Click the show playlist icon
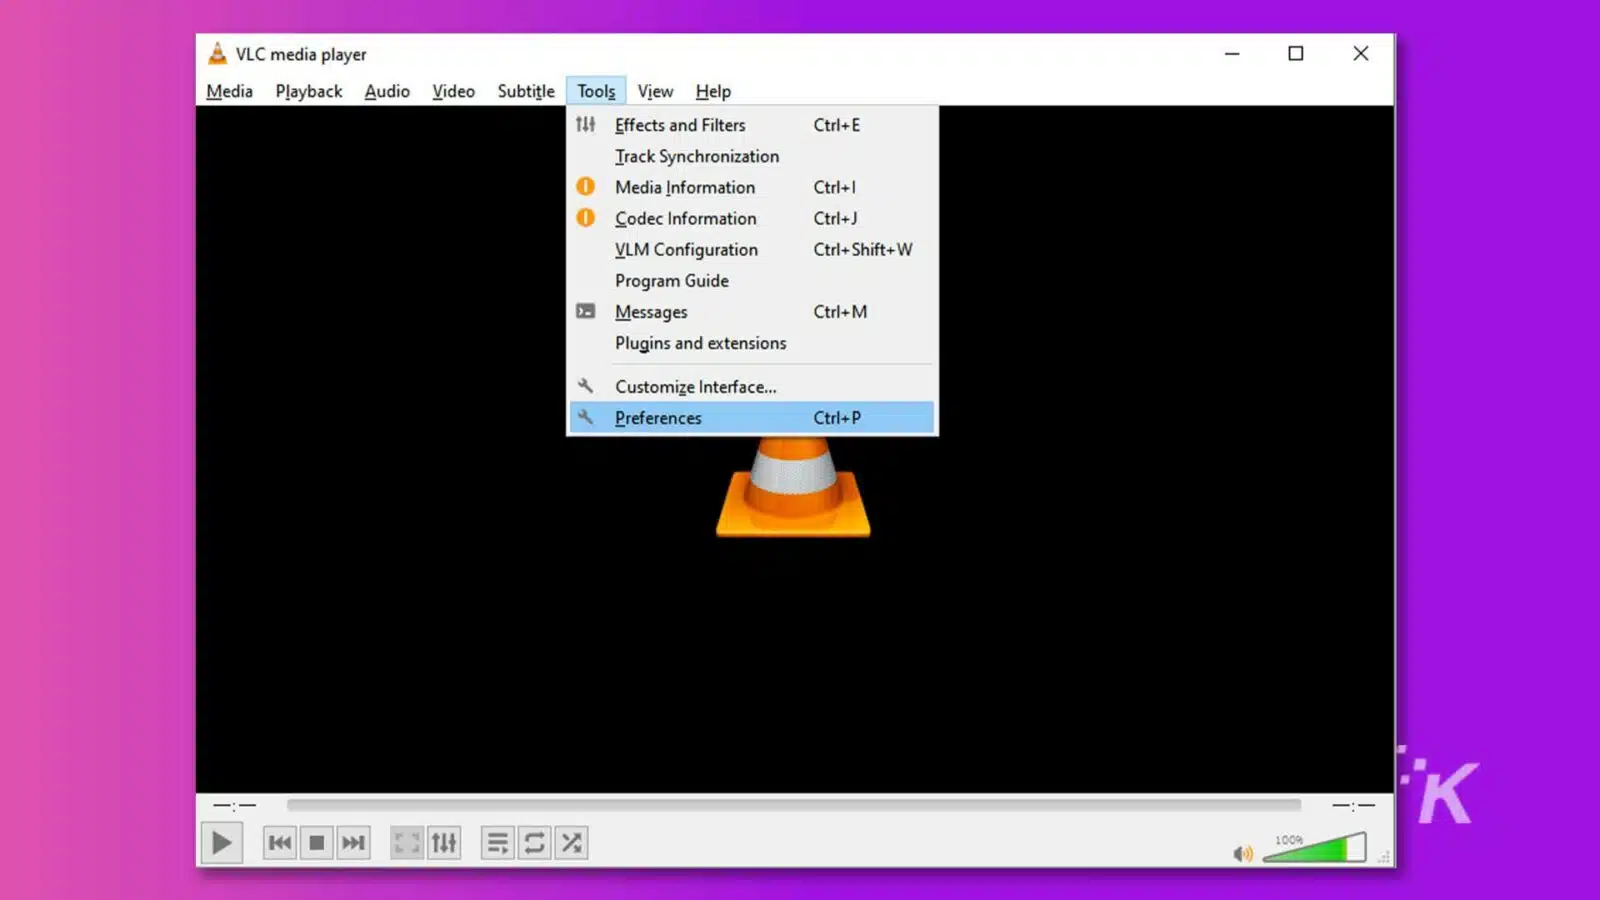The height and width of the screenshot is (900, 1600). click(x=497, y=842)
